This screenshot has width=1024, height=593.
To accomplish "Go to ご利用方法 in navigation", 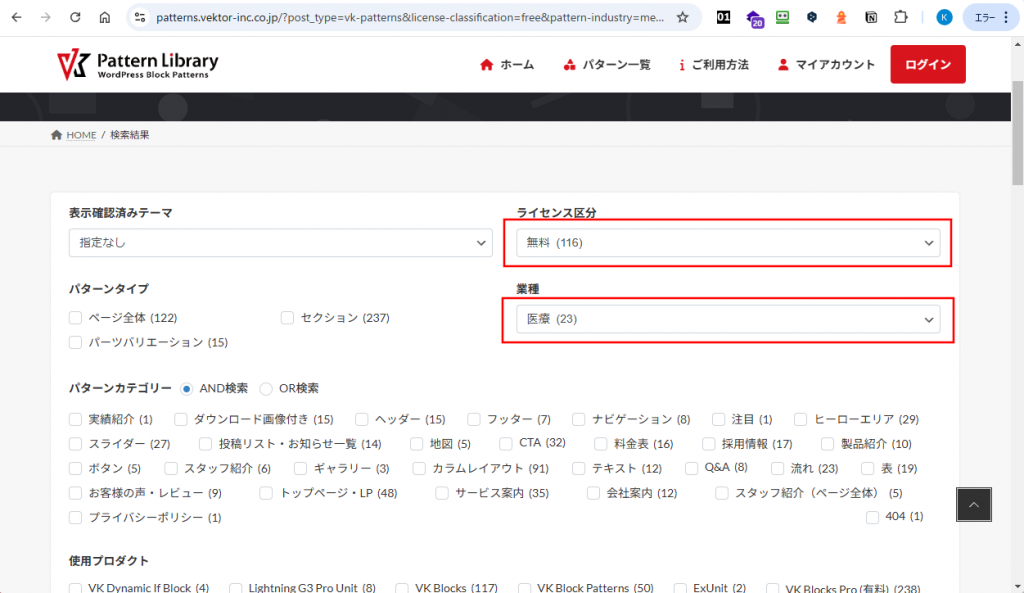I will tap(713, 65).
